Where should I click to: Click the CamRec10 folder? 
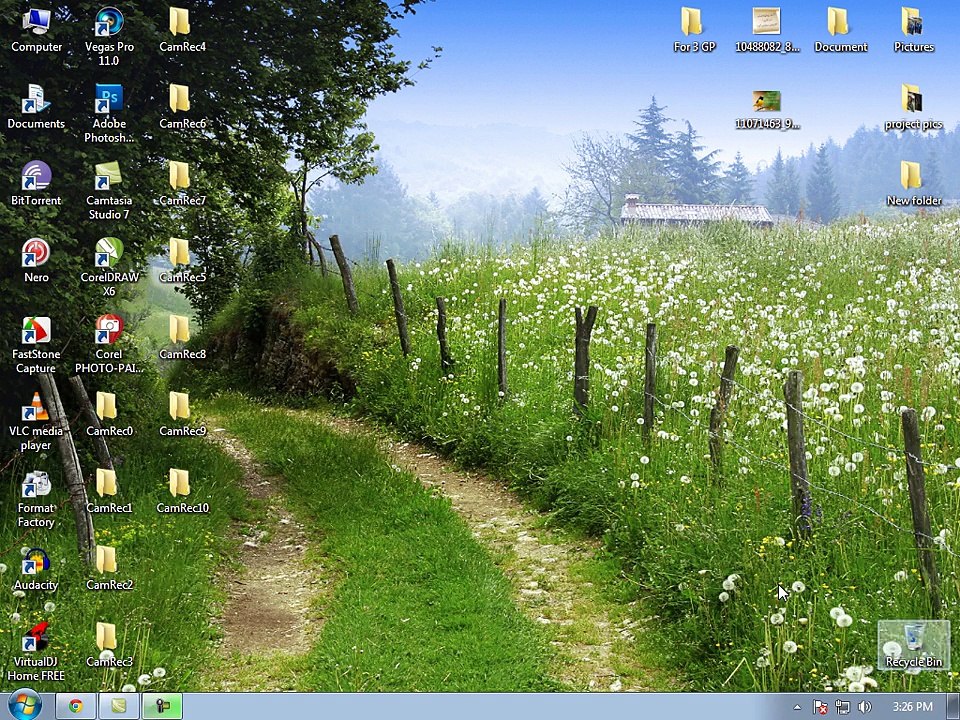click(182, 492)
